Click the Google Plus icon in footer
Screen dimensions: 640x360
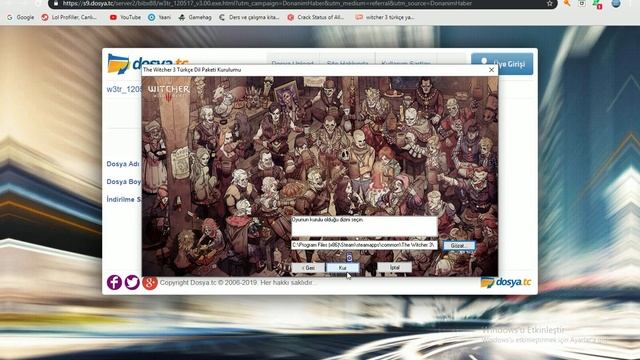coord(149,282)
